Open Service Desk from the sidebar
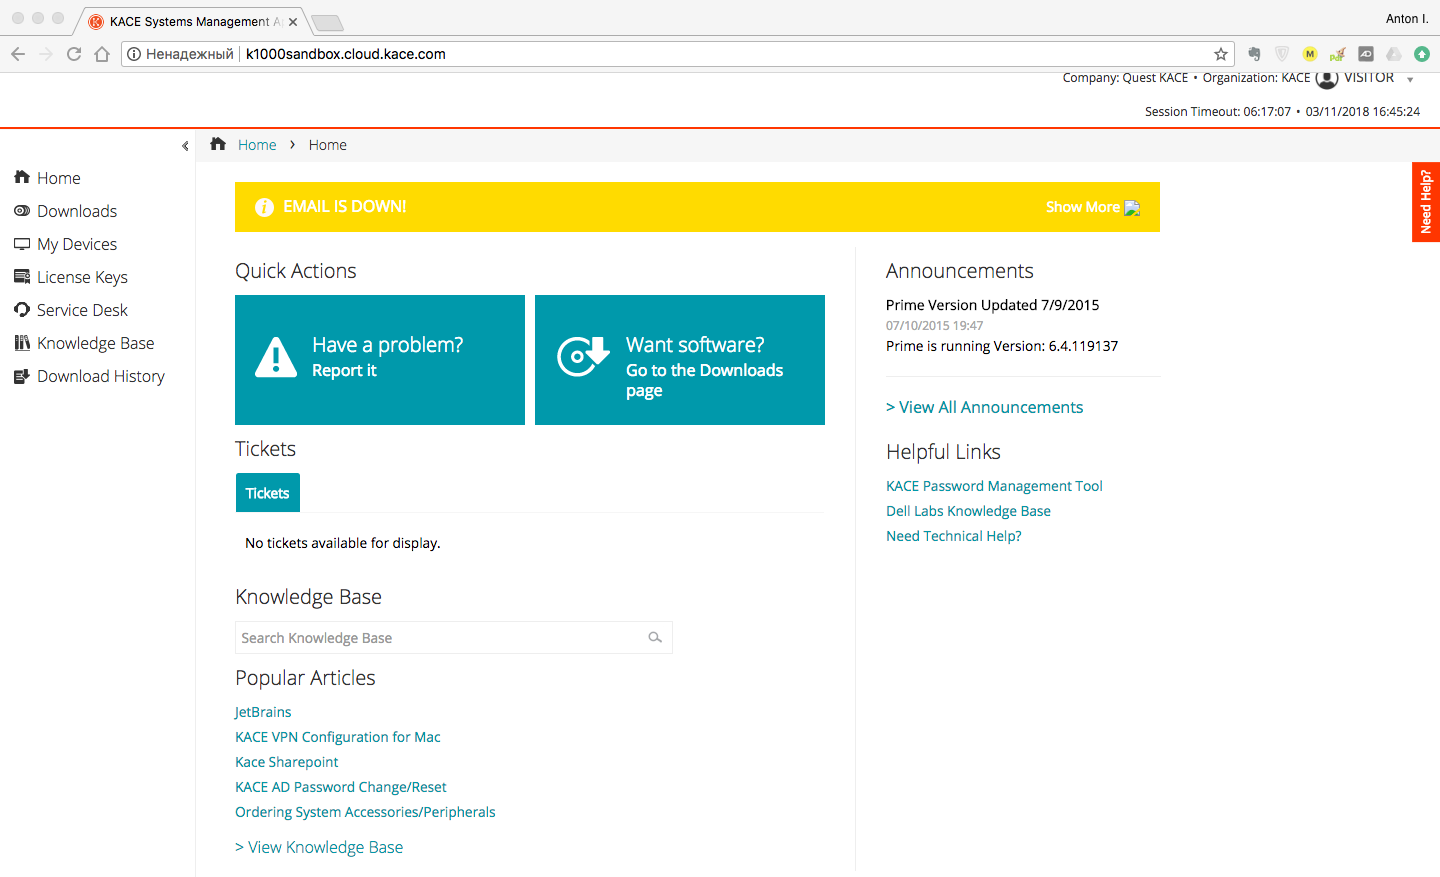The height and width of the screenshot is (877, 1440). click(x=82, y=310)
